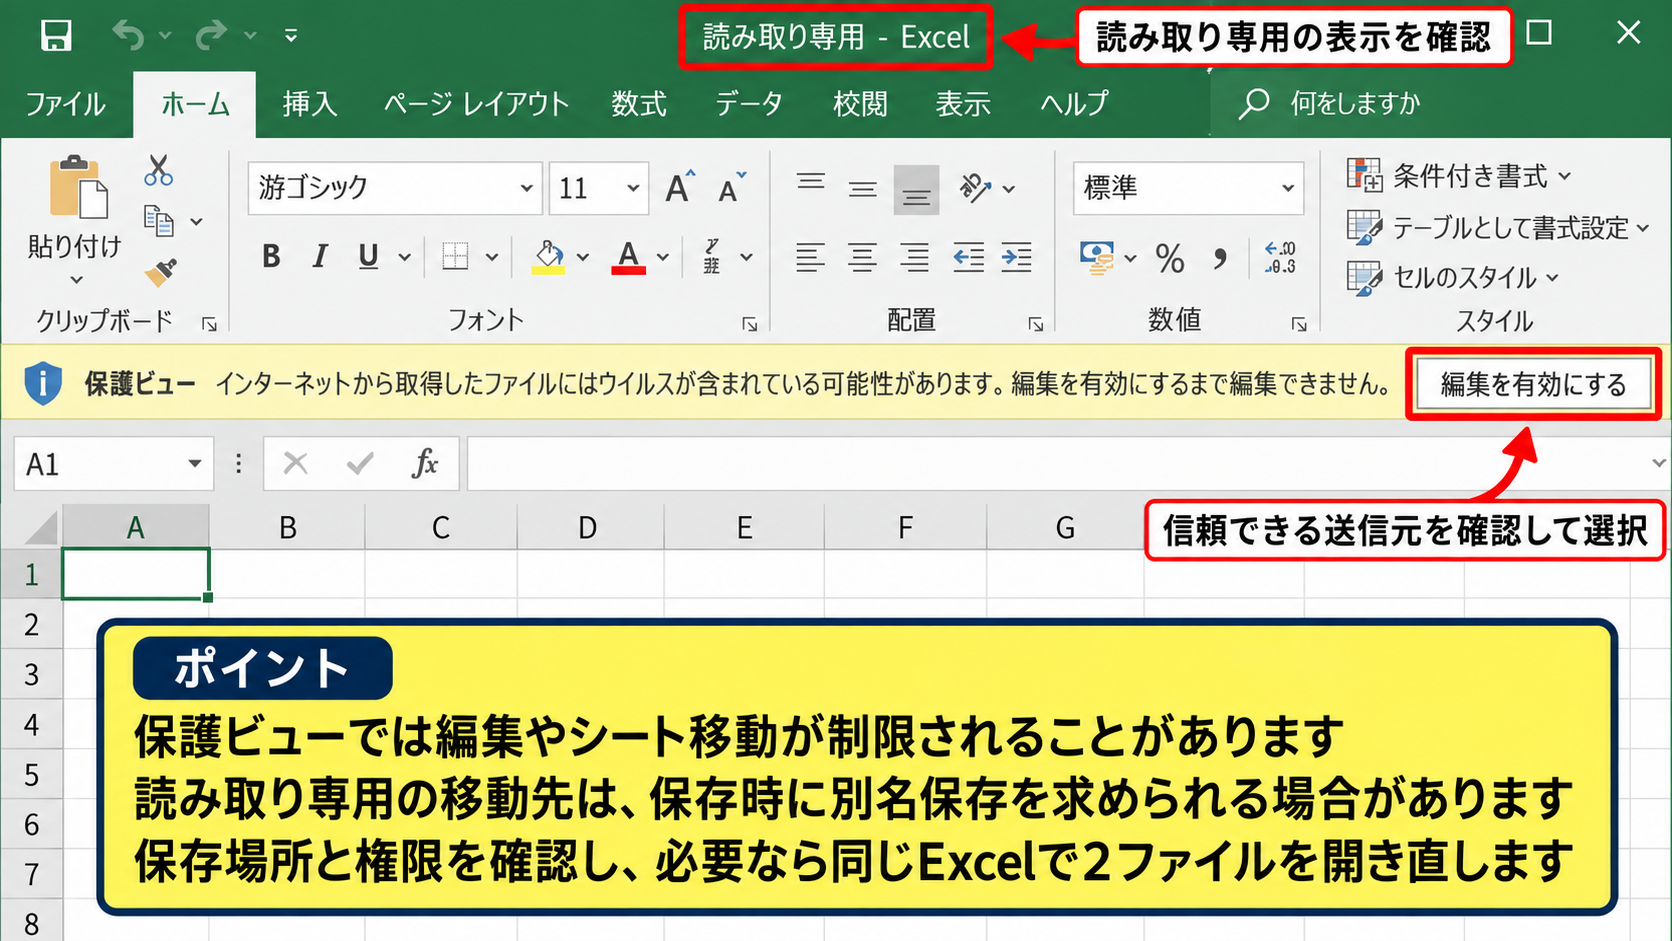Align cell text left
1672x941 pixels.
[811, 258]
